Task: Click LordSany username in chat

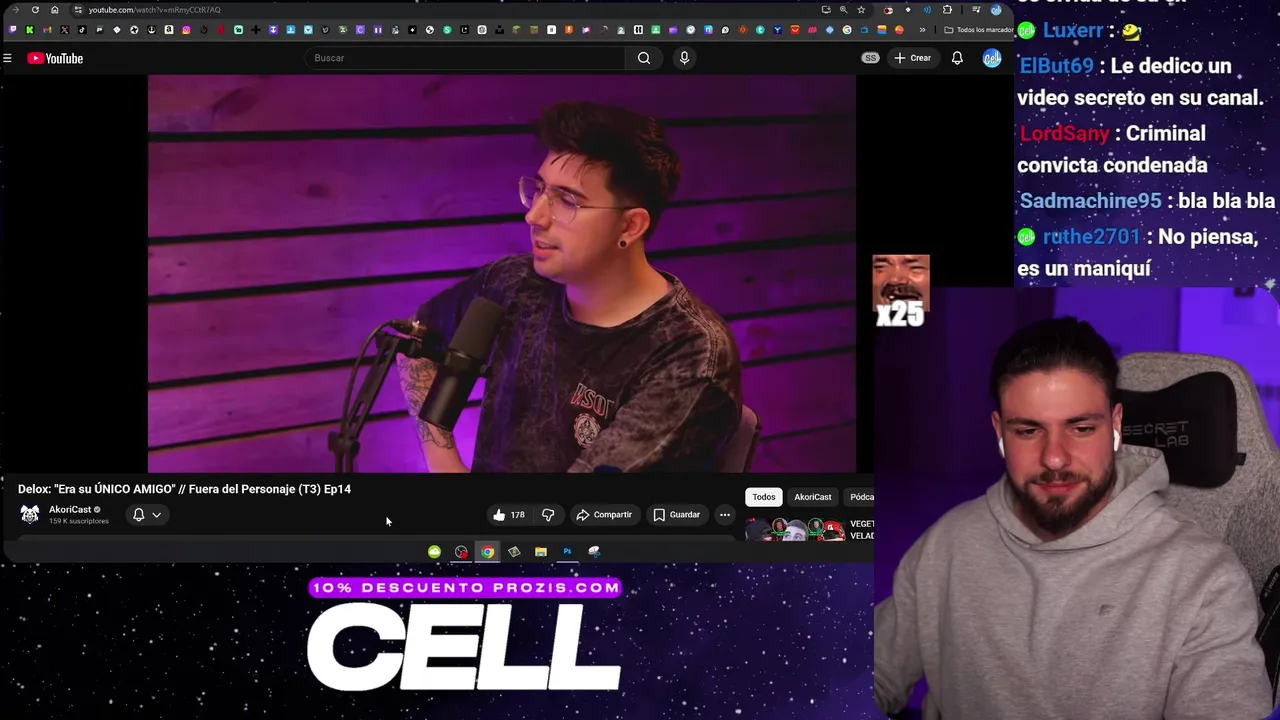Action: 1064,133
